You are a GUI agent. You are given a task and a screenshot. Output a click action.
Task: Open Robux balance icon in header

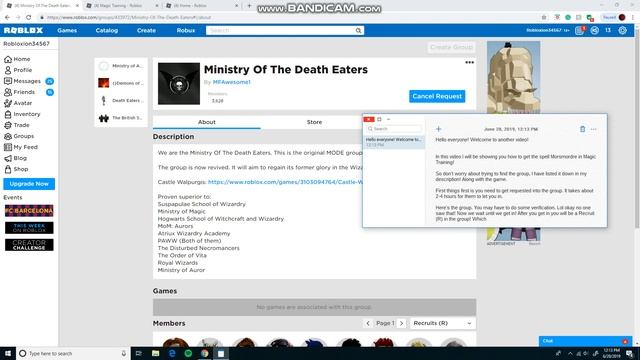point(595,31)
